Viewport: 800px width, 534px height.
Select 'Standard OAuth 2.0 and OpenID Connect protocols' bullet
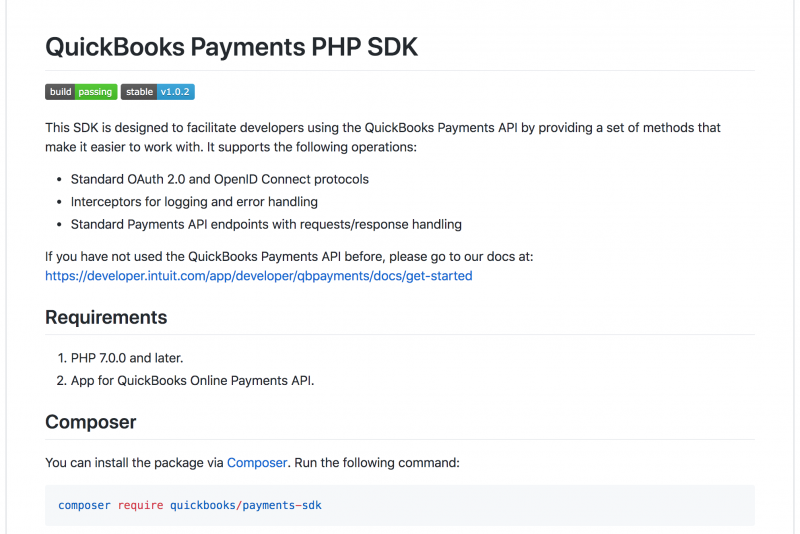(219, 180)
